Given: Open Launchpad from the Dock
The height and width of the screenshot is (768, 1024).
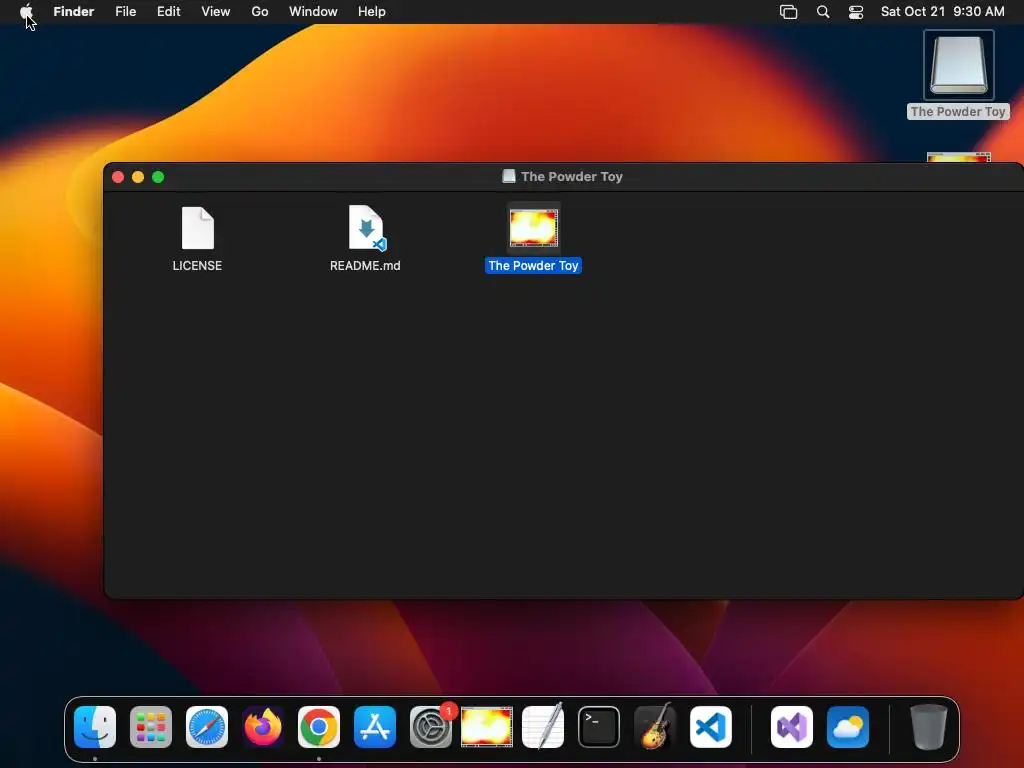Looking at the screenshot, I should [151, 727].
